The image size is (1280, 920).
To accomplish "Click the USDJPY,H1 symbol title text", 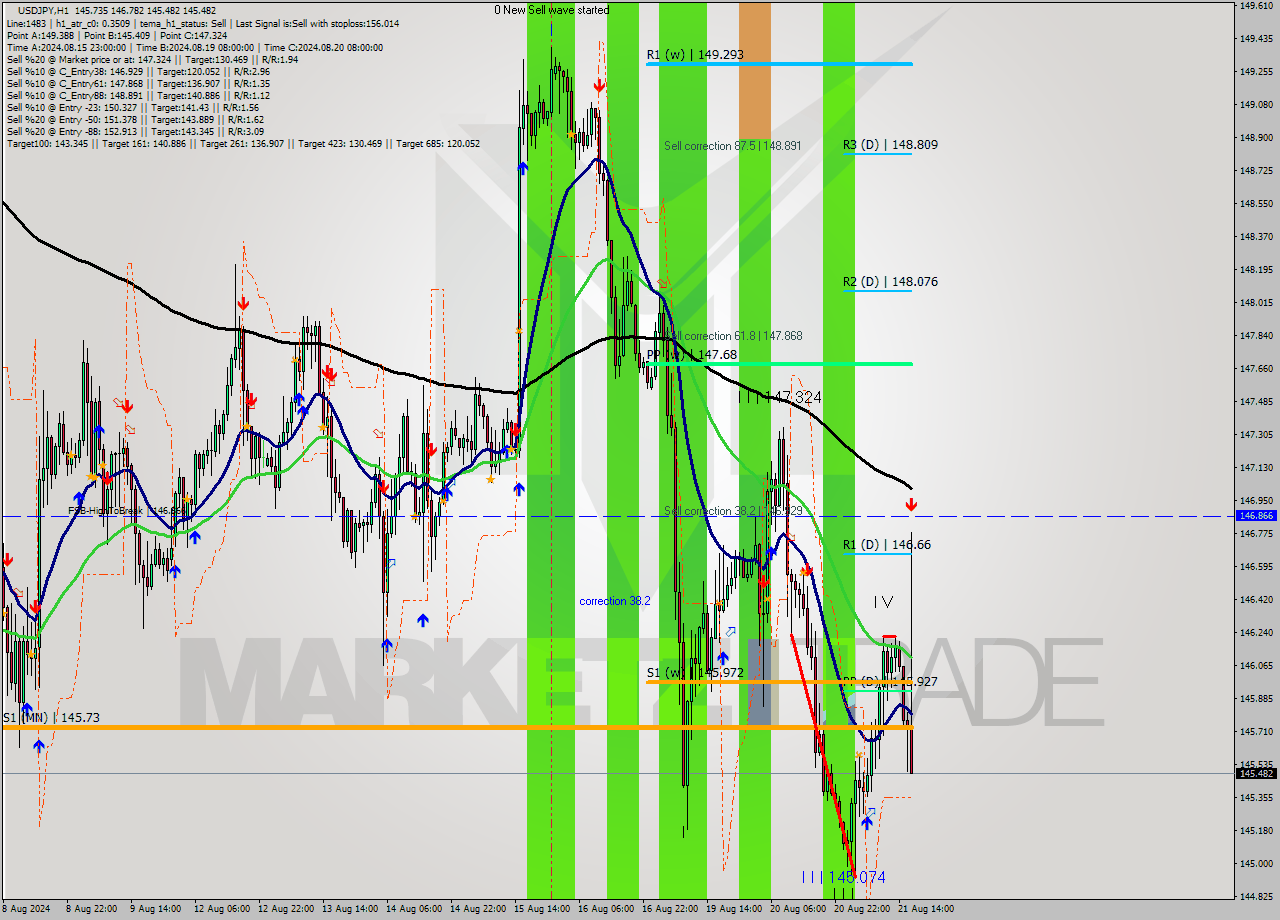I will click(43, 10).
